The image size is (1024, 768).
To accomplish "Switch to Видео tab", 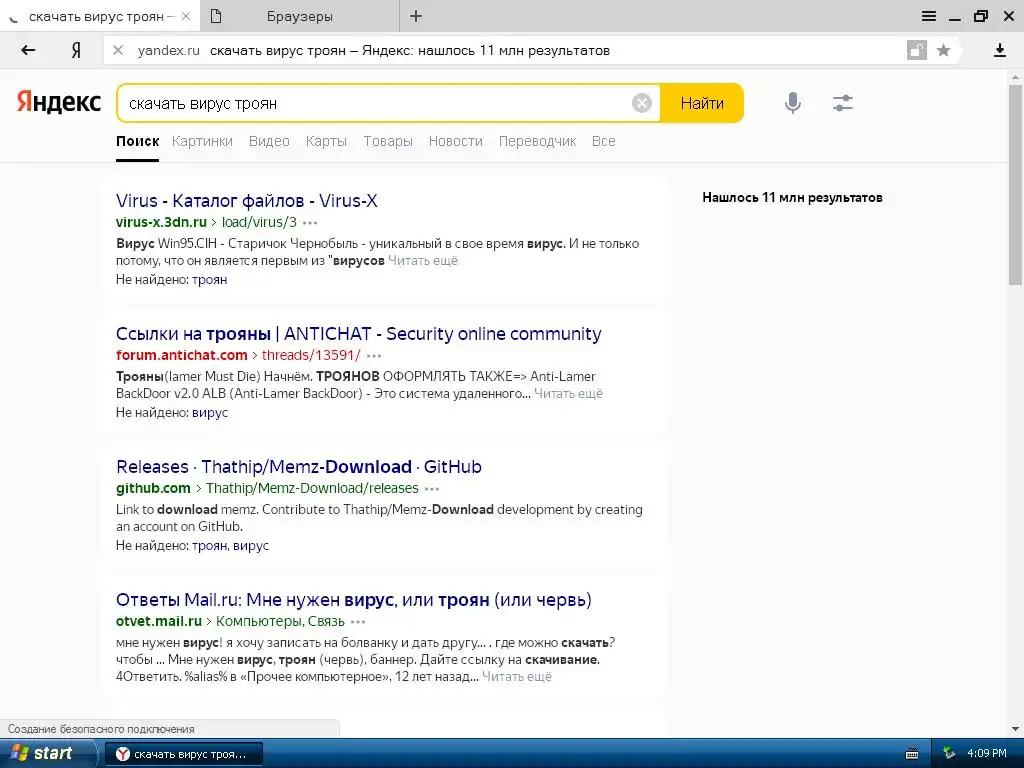I will click(269, 141).
